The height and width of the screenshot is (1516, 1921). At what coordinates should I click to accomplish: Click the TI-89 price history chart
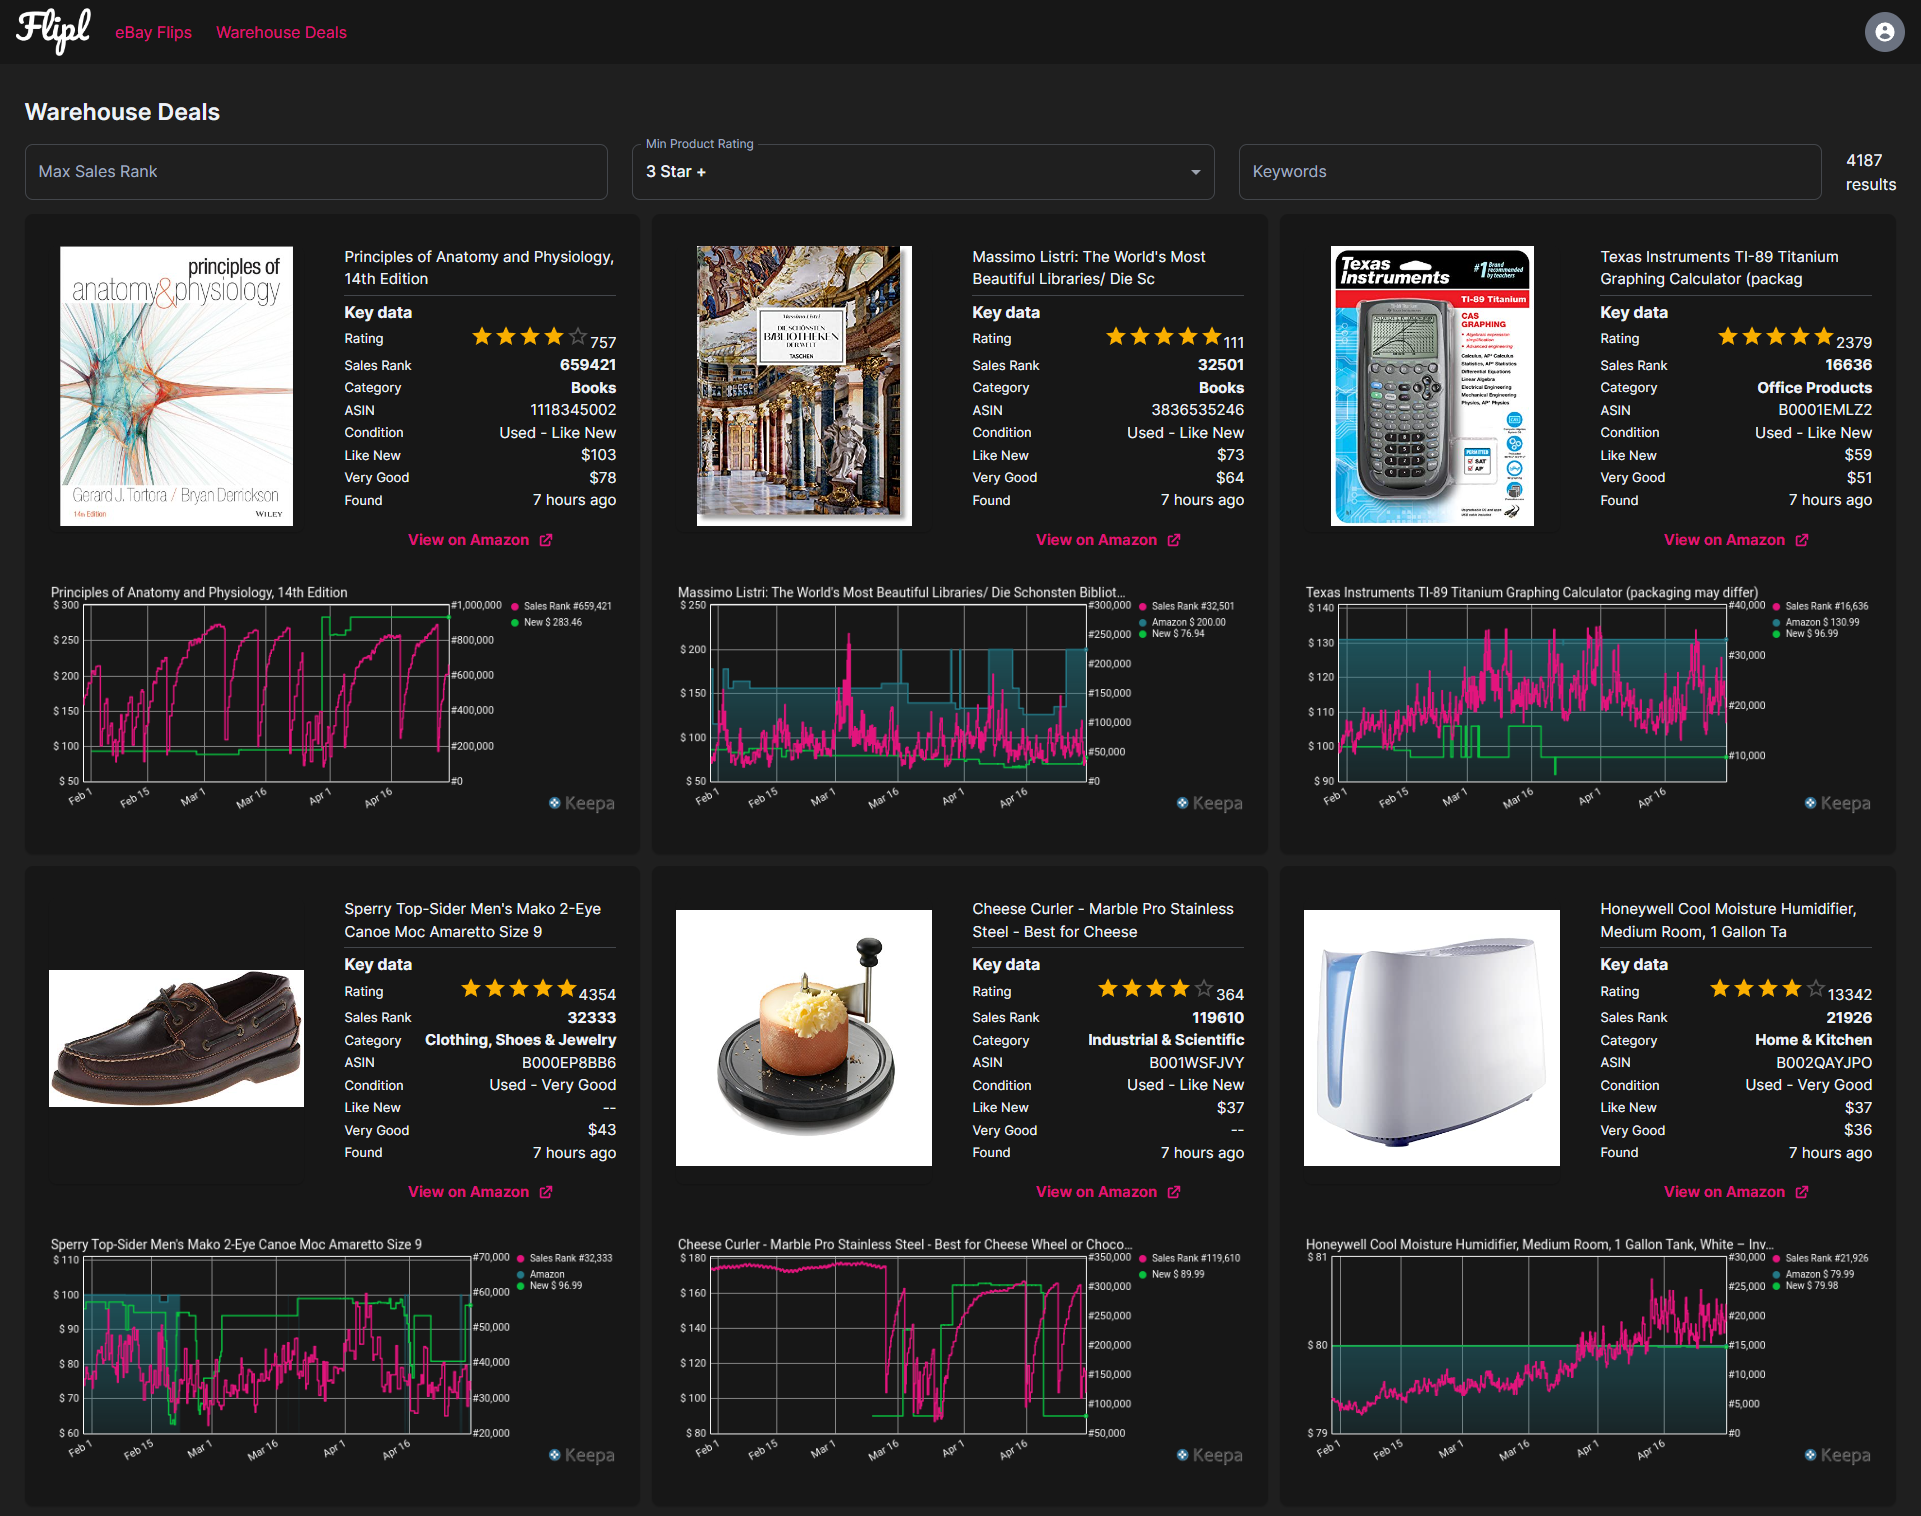coord(1533,693)
